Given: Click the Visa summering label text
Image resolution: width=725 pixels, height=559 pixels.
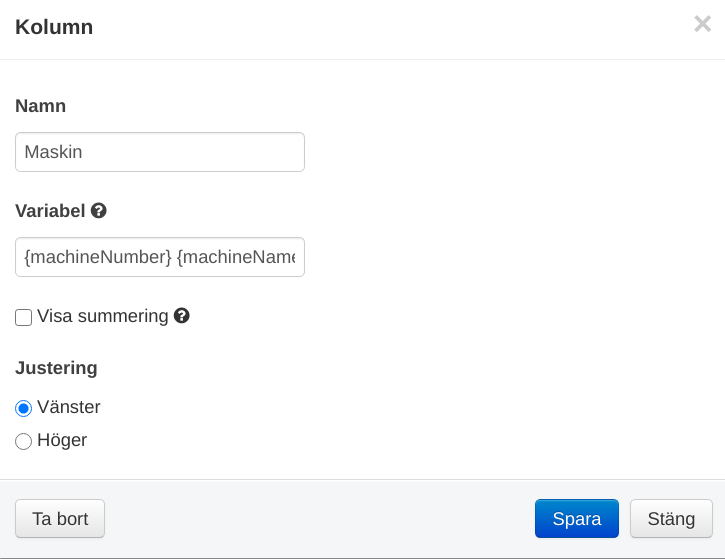Looking at the screenshot, I should [x=103, y=316].
